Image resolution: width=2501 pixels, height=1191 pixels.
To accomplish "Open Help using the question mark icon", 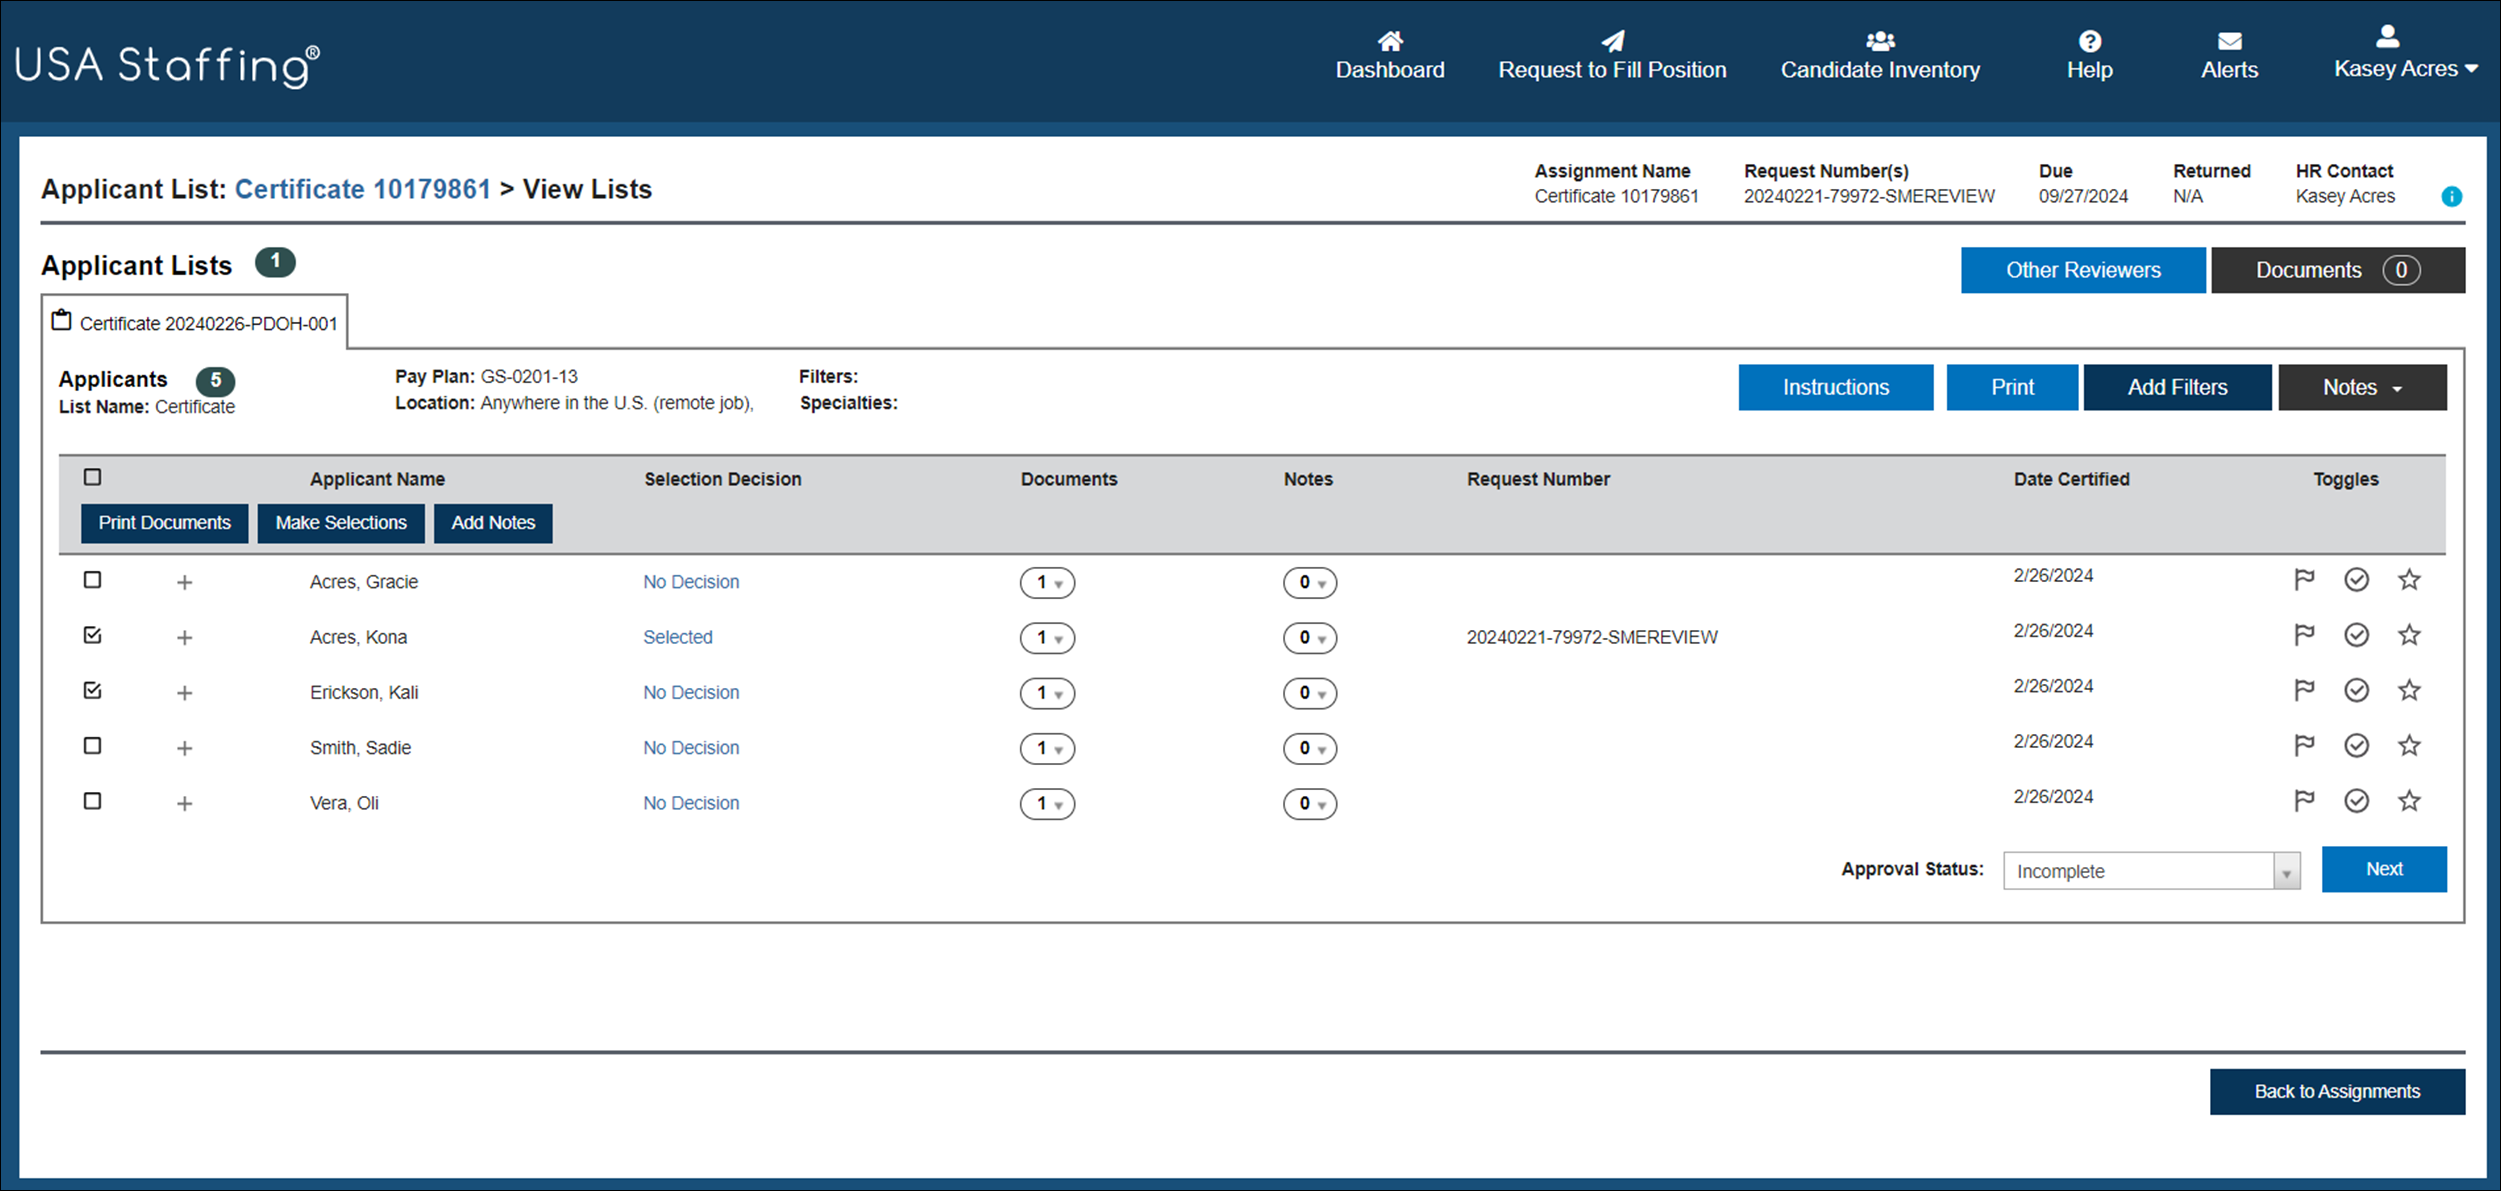I will click(x=2088, y=41).
